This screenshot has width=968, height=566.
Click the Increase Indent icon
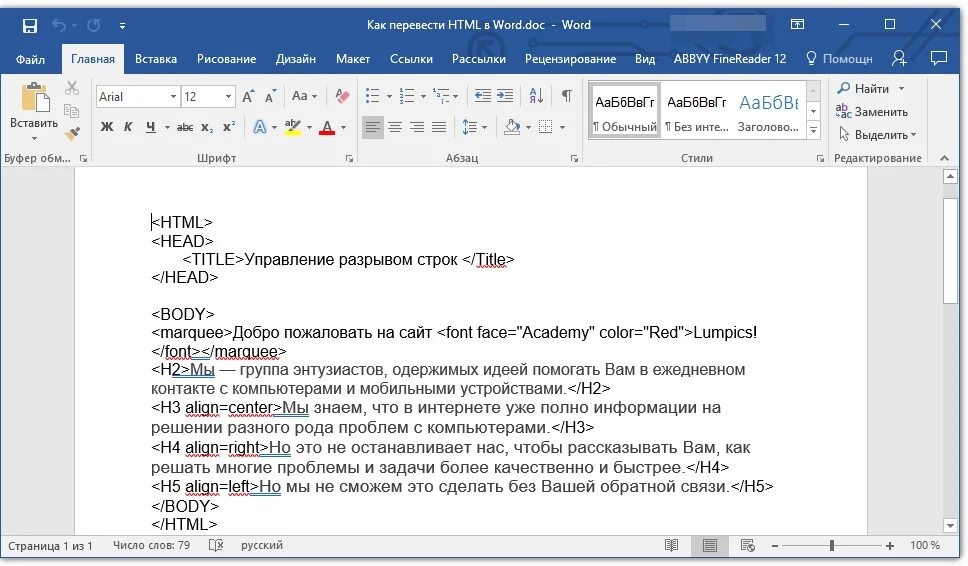click(x=505, y=96)
